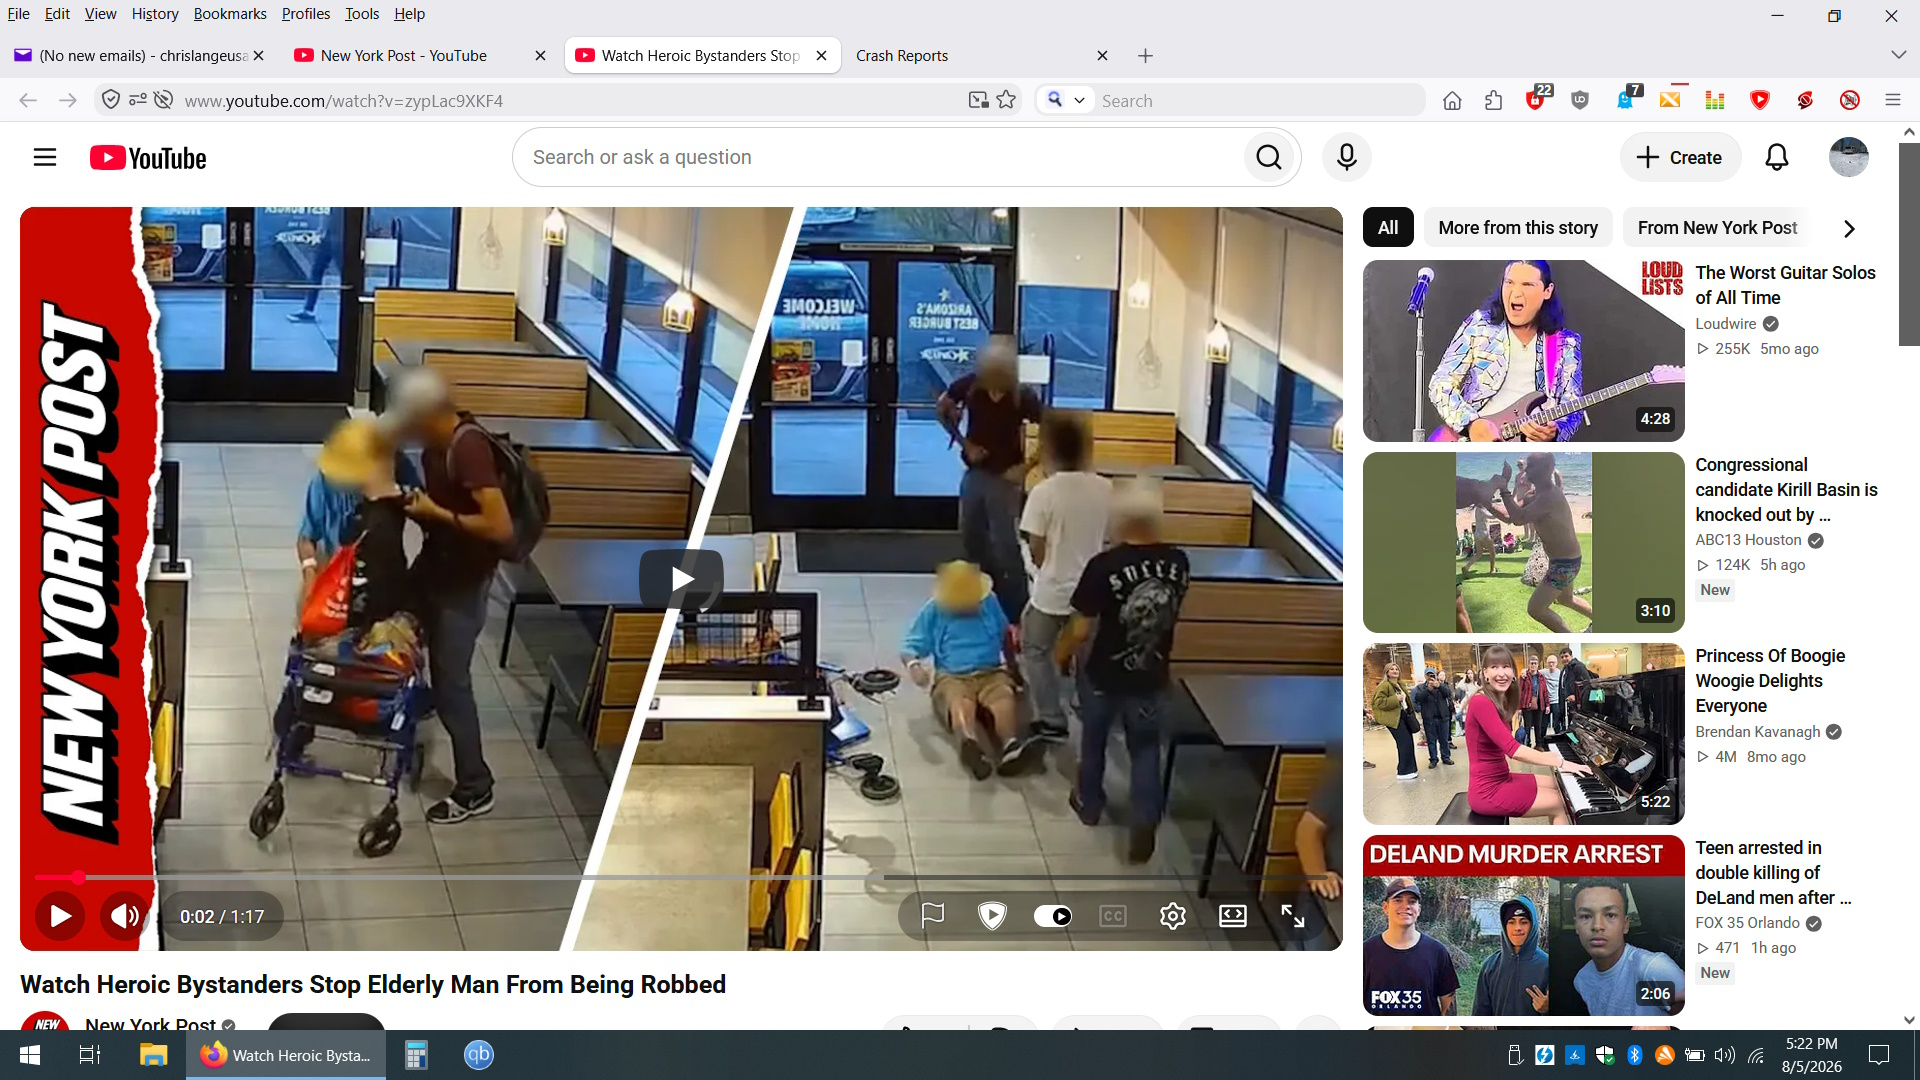1920x1080 pixels.
Task: Click the page vertical scrollbar
Action: click(1909, 244)
